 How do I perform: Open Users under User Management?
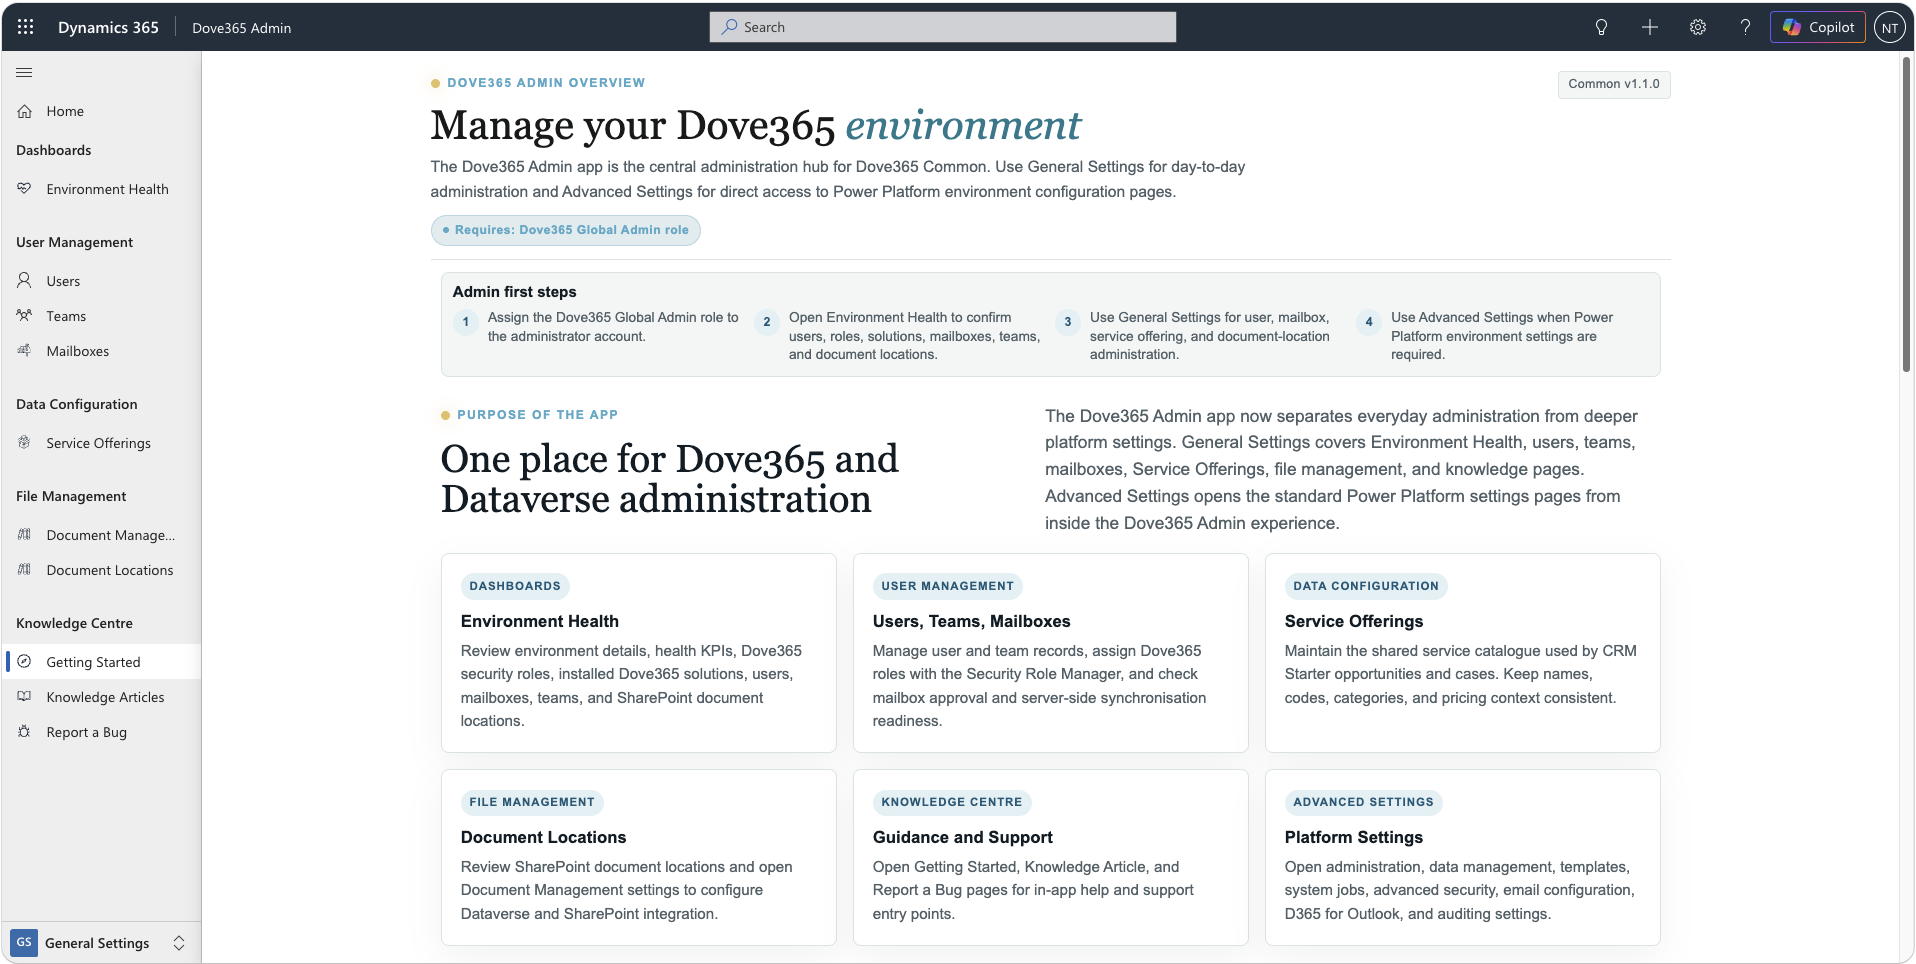[101, 281]
